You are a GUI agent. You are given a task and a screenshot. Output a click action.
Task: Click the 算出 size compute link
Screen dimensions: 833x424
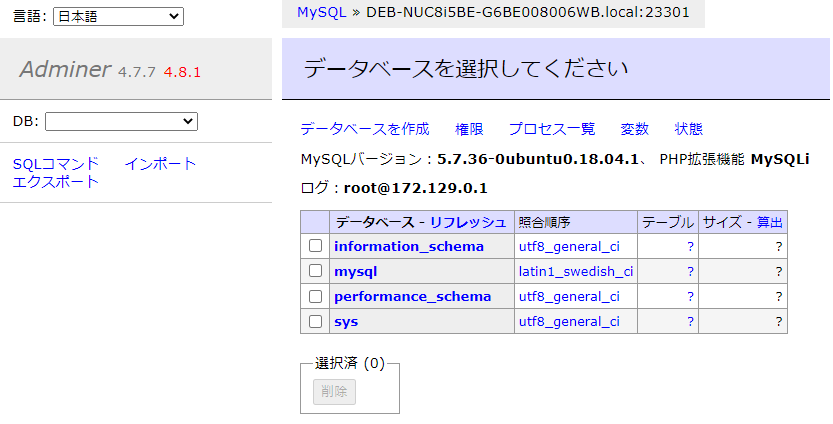[x=770, y=222]
